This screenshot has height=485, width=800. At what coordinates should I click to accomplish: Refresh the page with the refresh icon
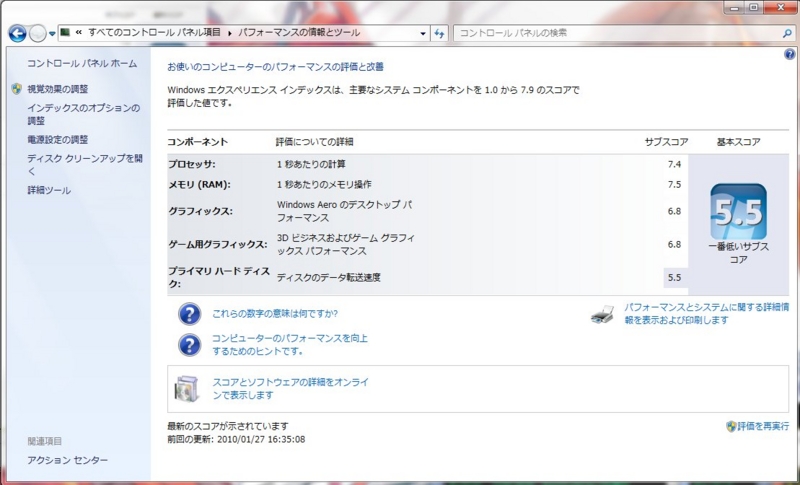pos(439,34)
